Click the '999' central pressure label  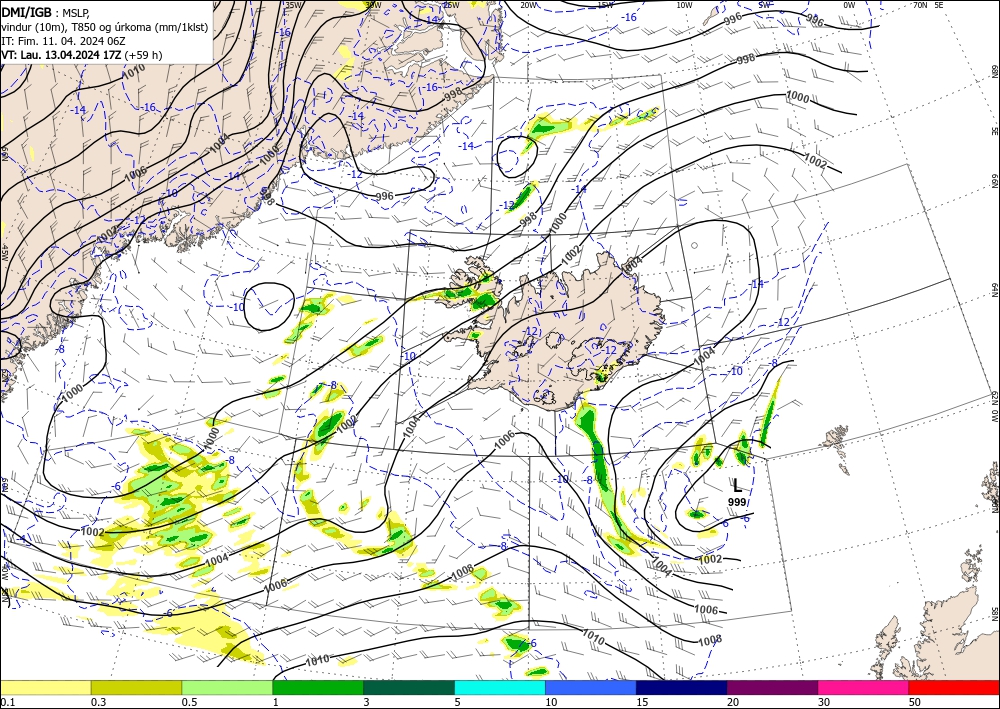click(x=737, y=502)
